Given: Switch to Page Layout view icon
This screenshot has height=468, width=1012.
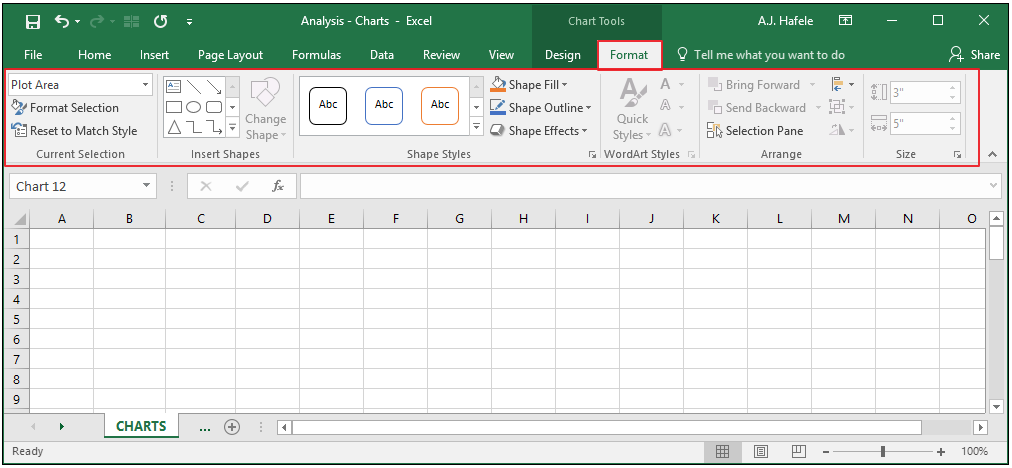Looking at the screenshot, I should pyautogui.click(x=761, y=451).
